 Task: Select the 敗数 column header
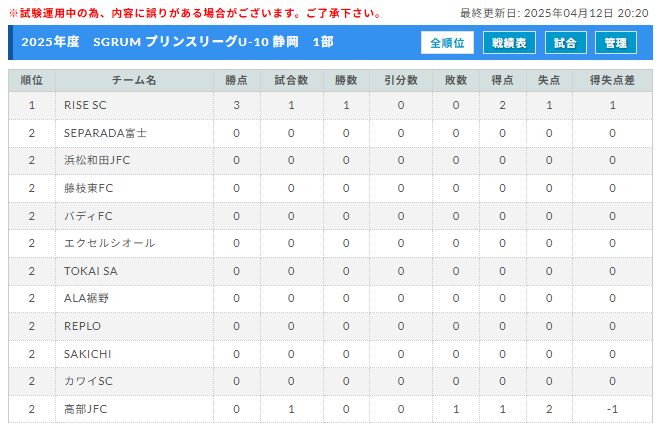click(x=456, y=81)
